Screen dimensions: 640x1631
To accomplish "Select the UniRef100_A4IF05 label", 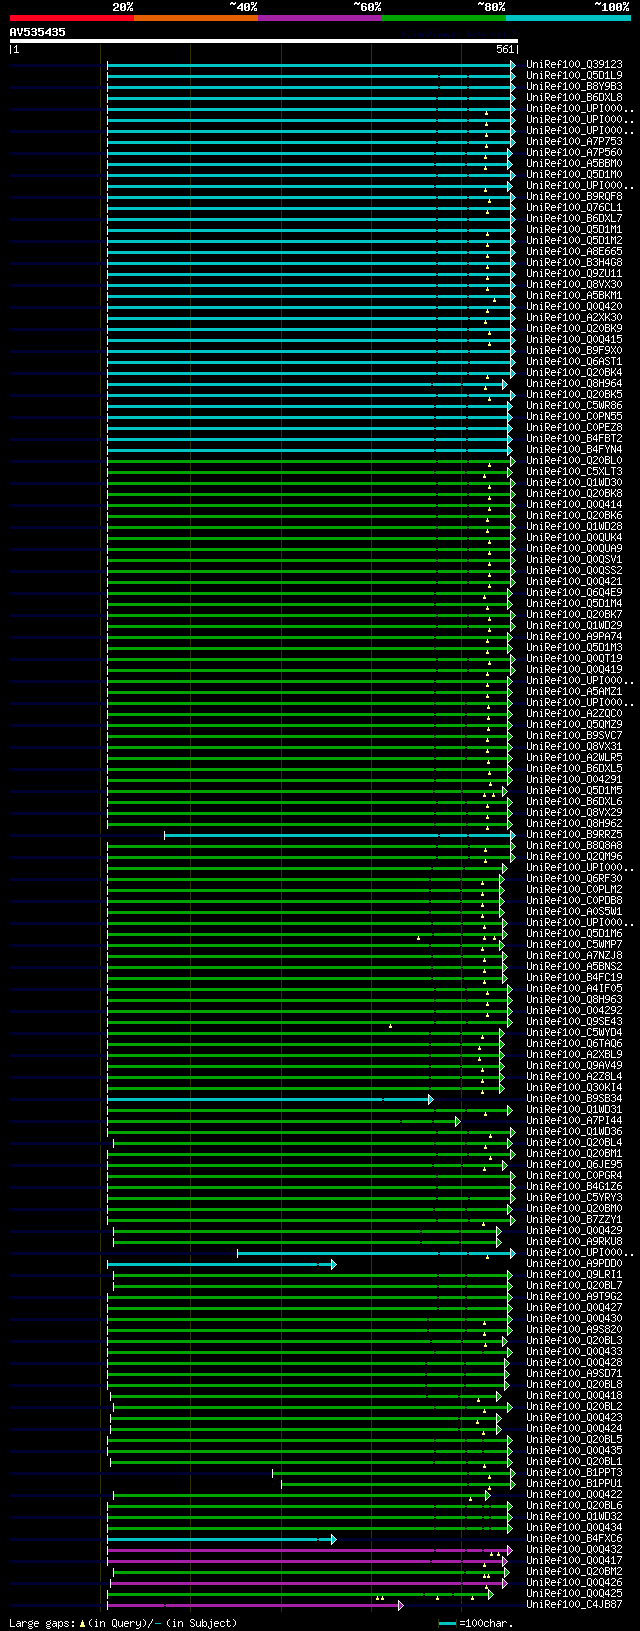I will [574, 989].
